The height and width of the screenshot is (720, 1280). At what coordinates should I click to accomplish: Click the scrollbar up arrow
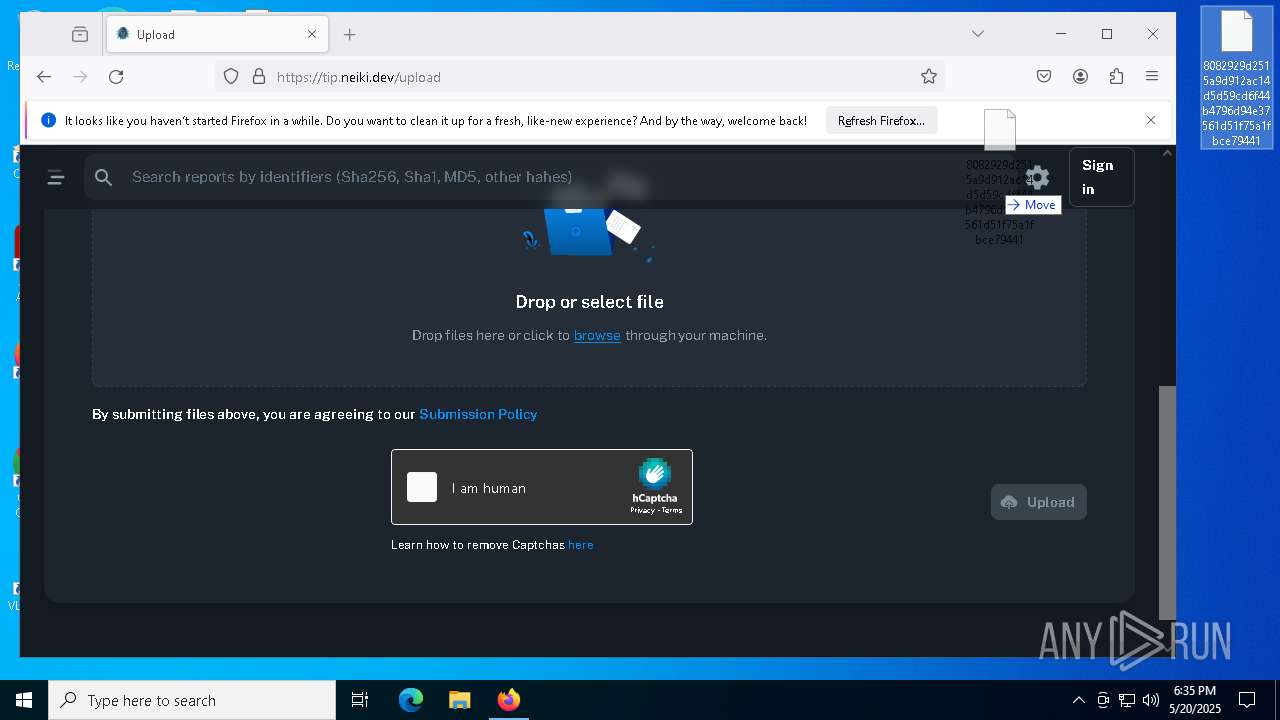pos(1167,153)
